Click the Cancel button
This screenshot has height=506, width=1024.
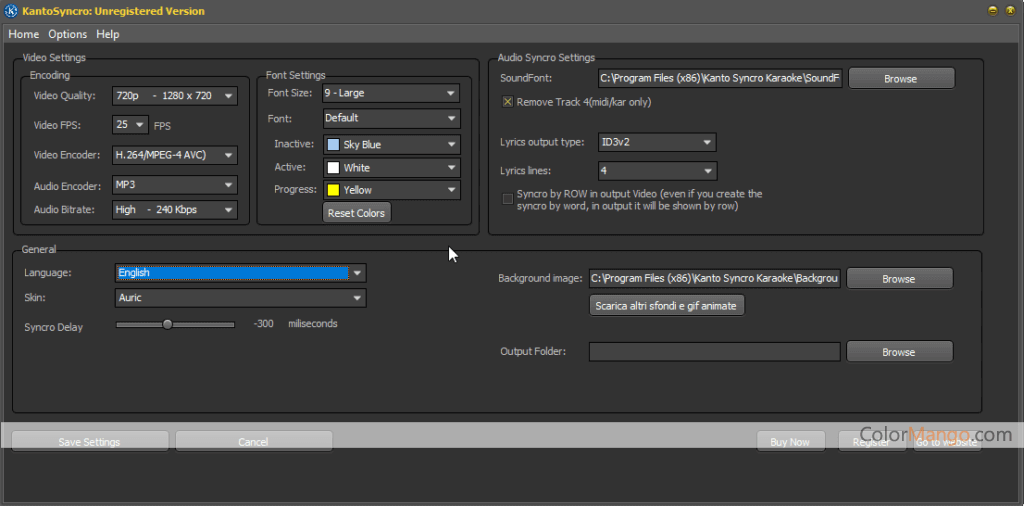coord(253,442)
